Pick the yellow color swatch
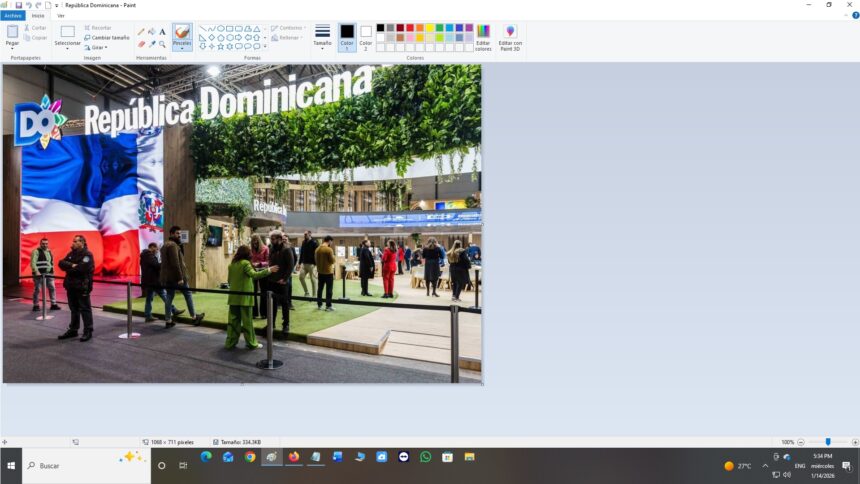Image resolution: width=860 pixels, height=484 pixels. pyautogui.click(x=429, y=27)
